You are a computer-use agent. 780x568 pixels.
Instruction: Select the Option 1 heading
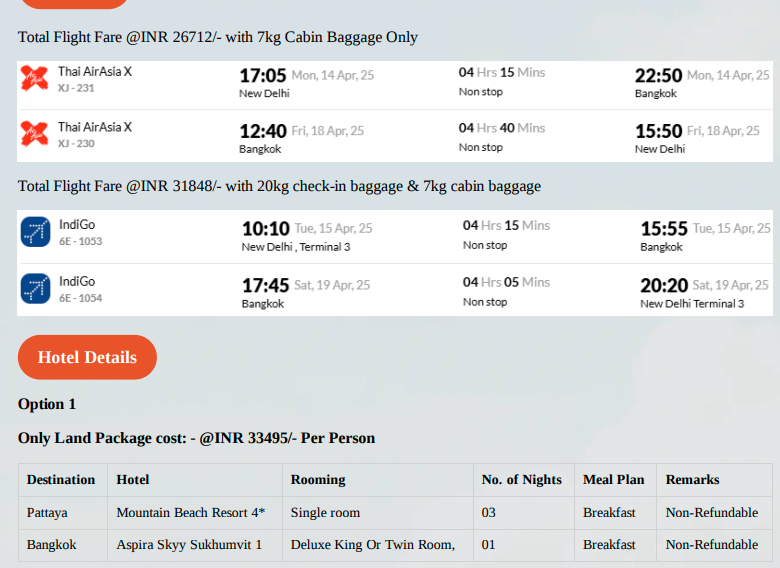click(x=47, y=404)
